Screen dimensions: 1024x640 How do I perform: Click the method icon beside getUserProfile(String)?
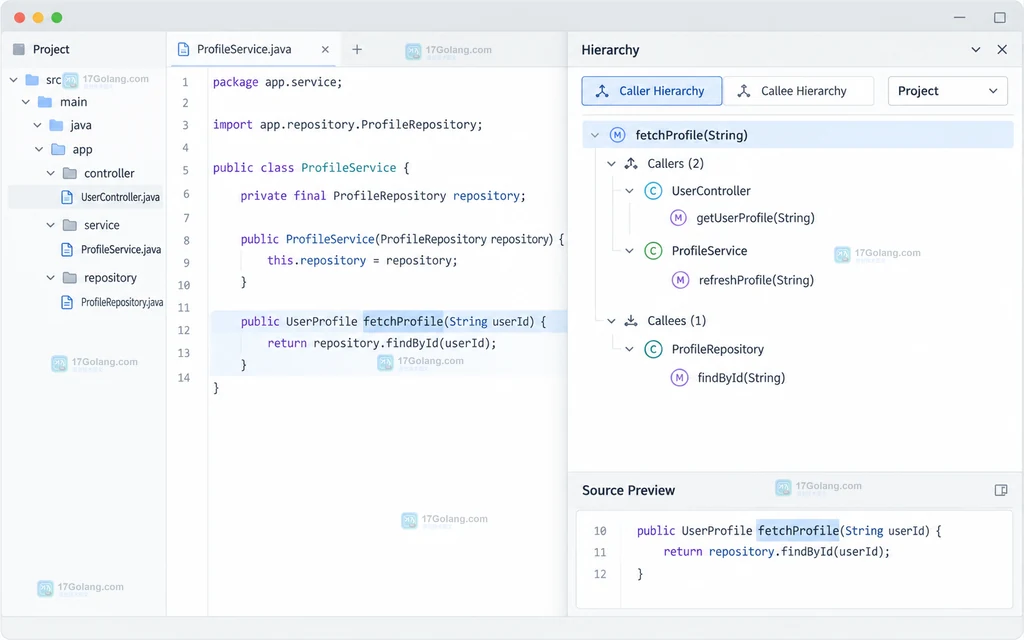pyautogui.click(x=679, y=218)
